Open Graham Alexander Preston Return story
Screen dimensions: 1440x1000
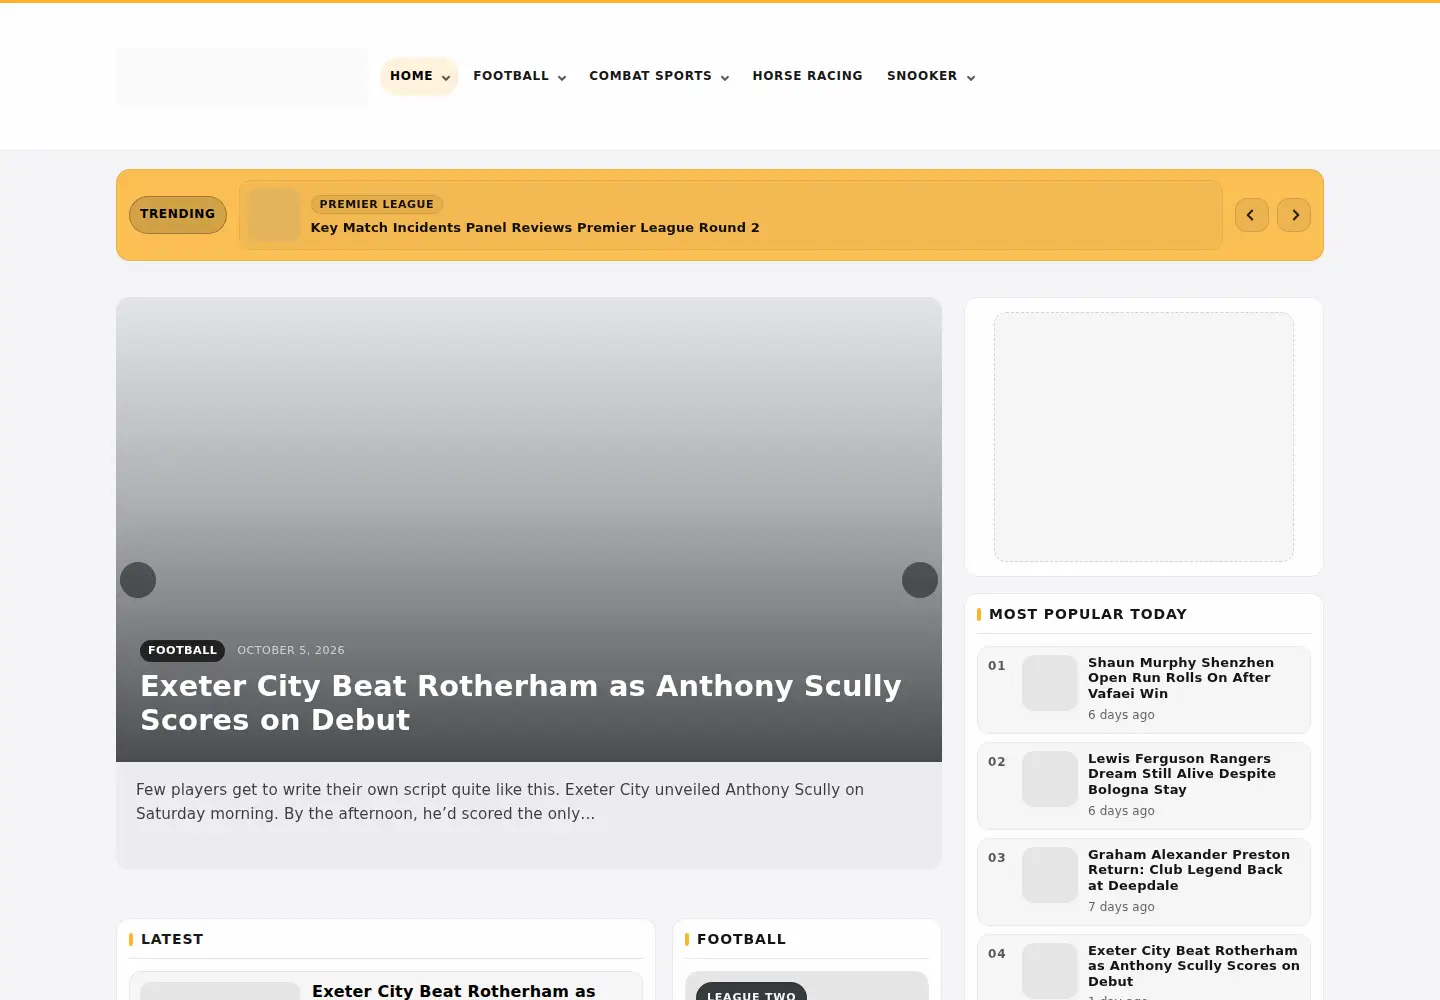(1189, 870)
